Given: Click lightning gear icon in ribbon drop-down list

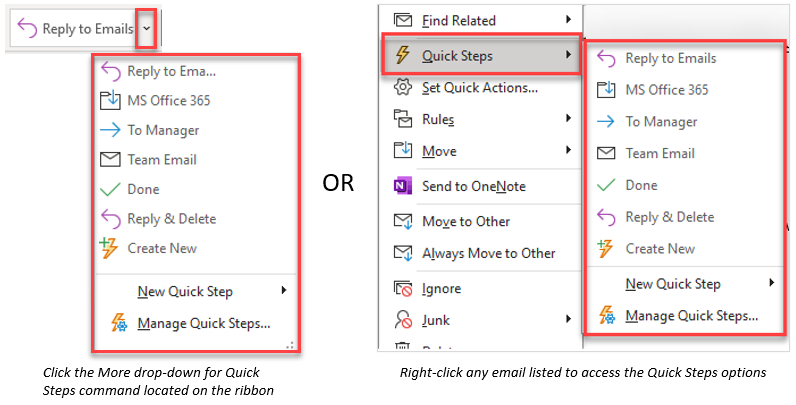Looking at the screenshot, I should 119,323.
